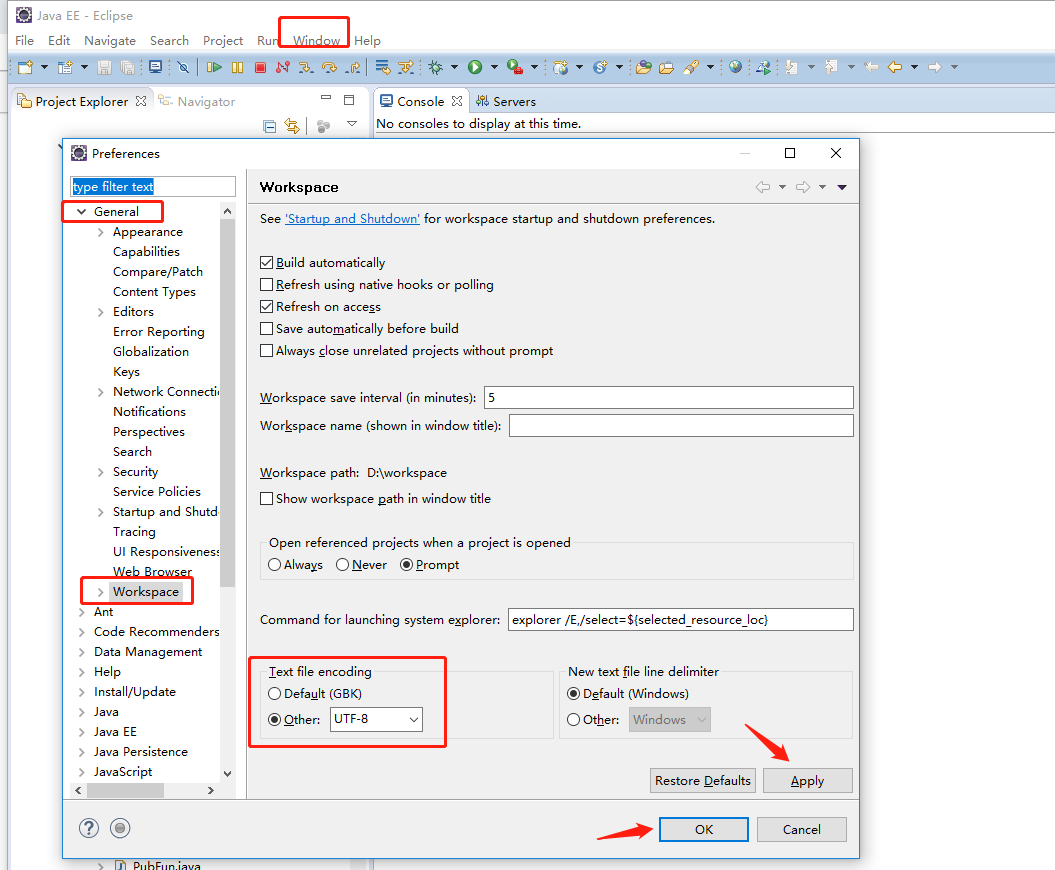Click the Drop to Frame icon
Screen dimensions: 1055x870
coord(383,67)
